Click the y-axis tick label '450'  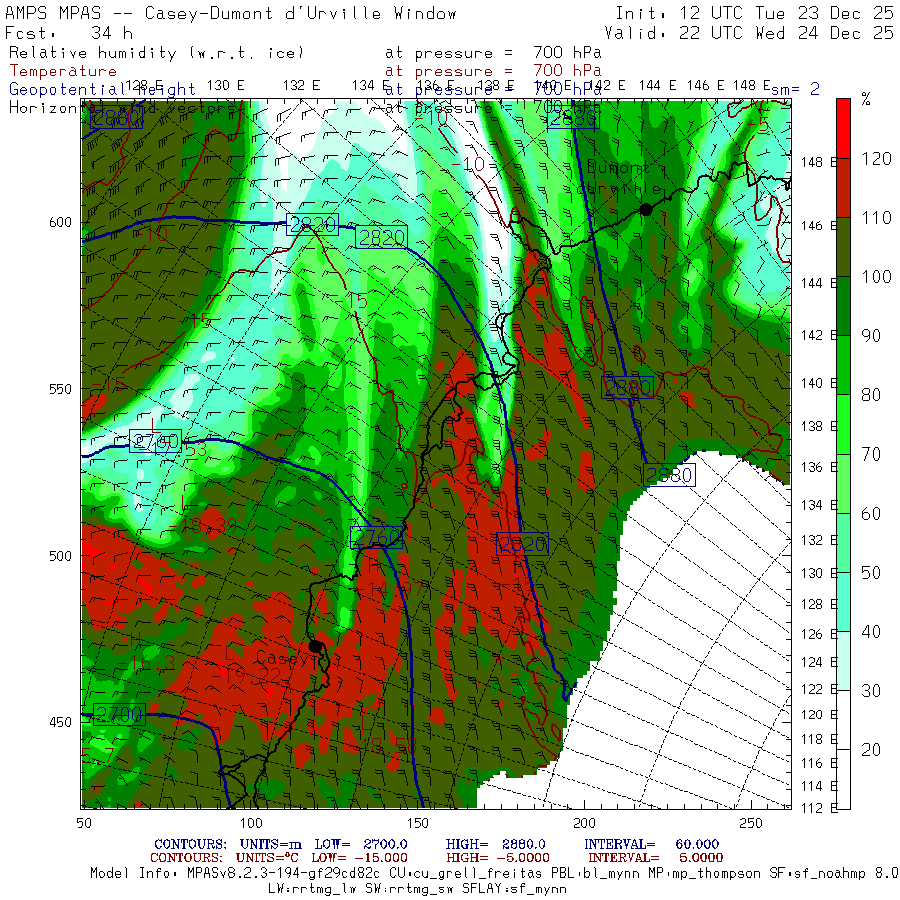coord(60,722)
